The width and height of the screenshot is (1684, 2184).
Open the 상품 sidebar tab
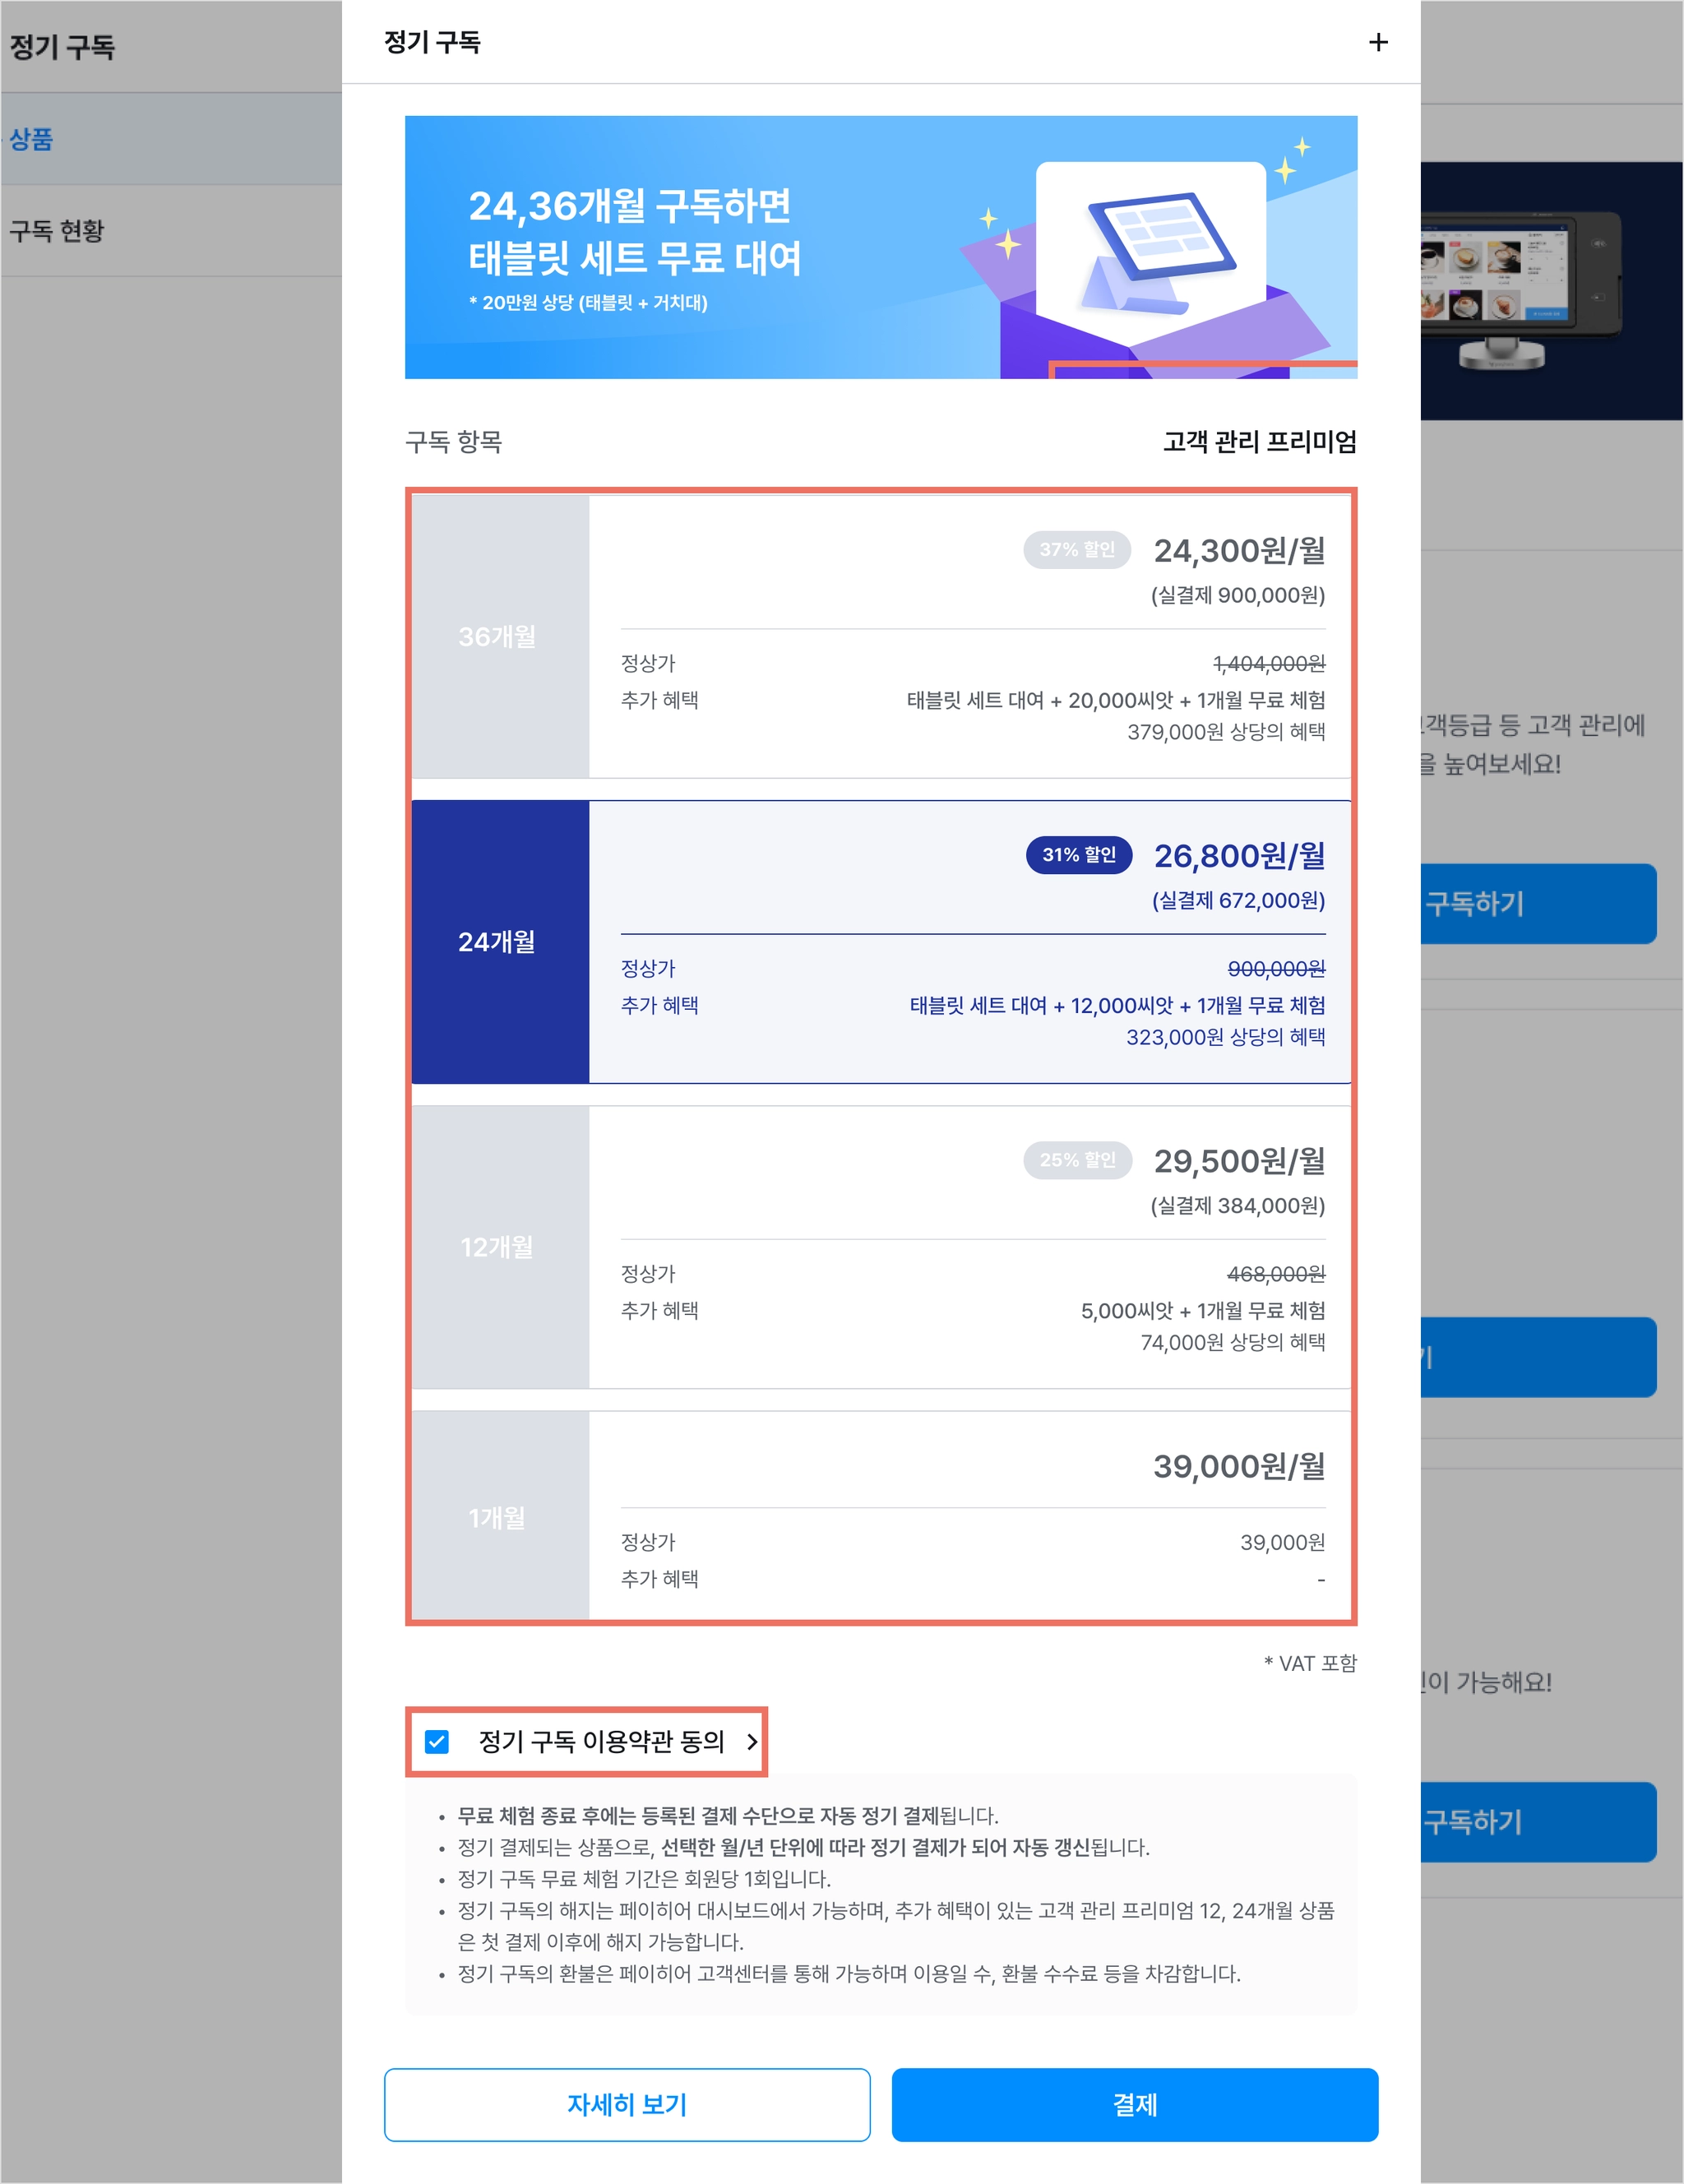pos(171,139)
